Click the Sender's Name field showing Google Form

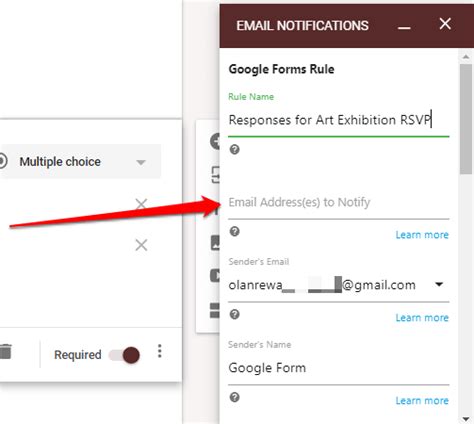pyautogui.click(x=339, y=368)
